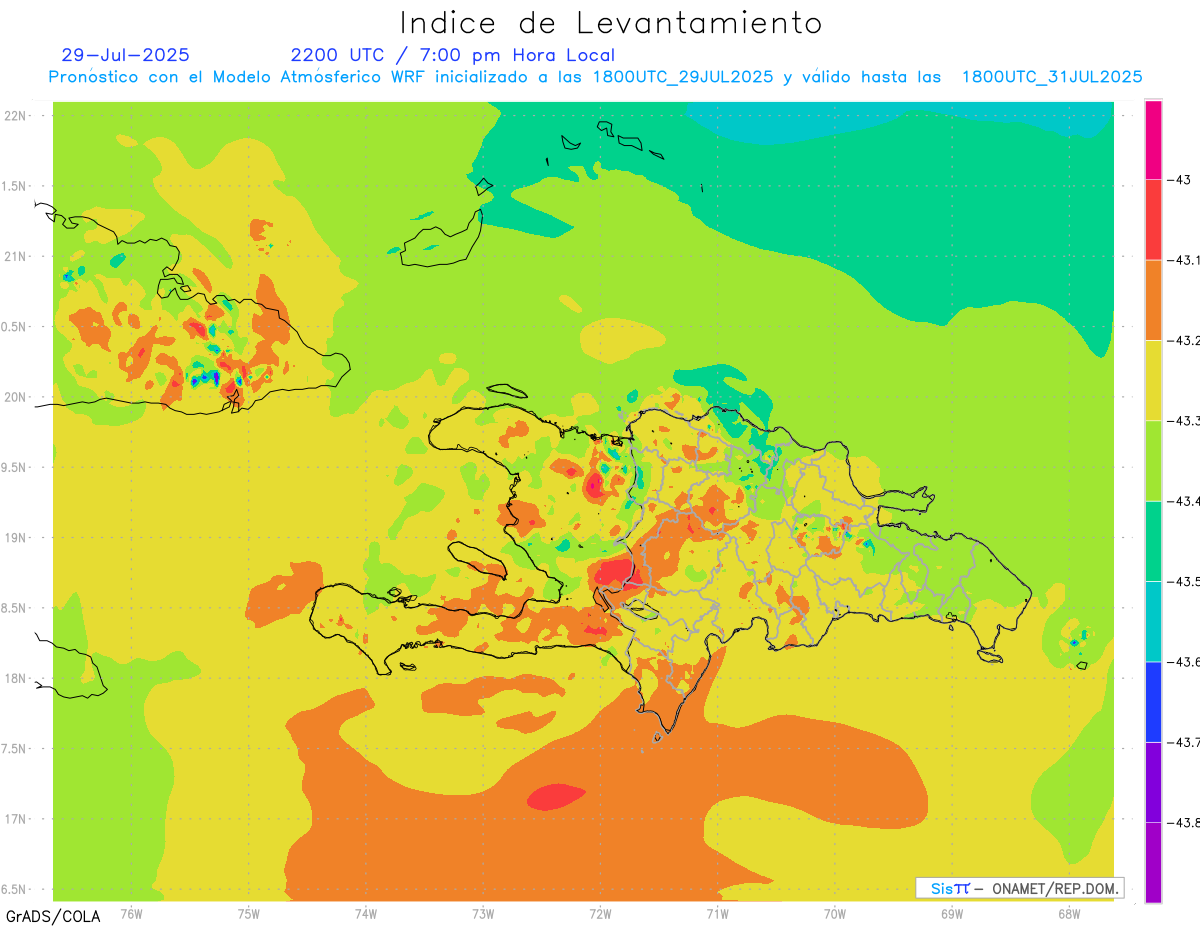
Task: Click the "75W" longitude label
Action: (x=249, y=913)
